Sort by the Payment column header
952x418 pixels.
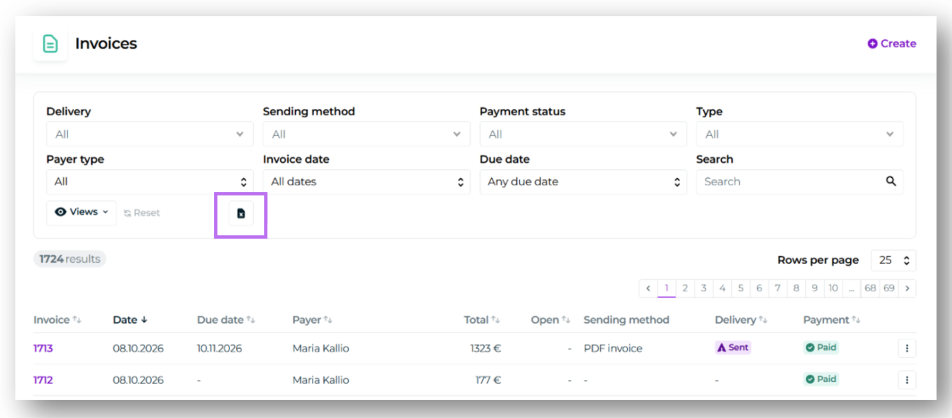tap(831, 320)
